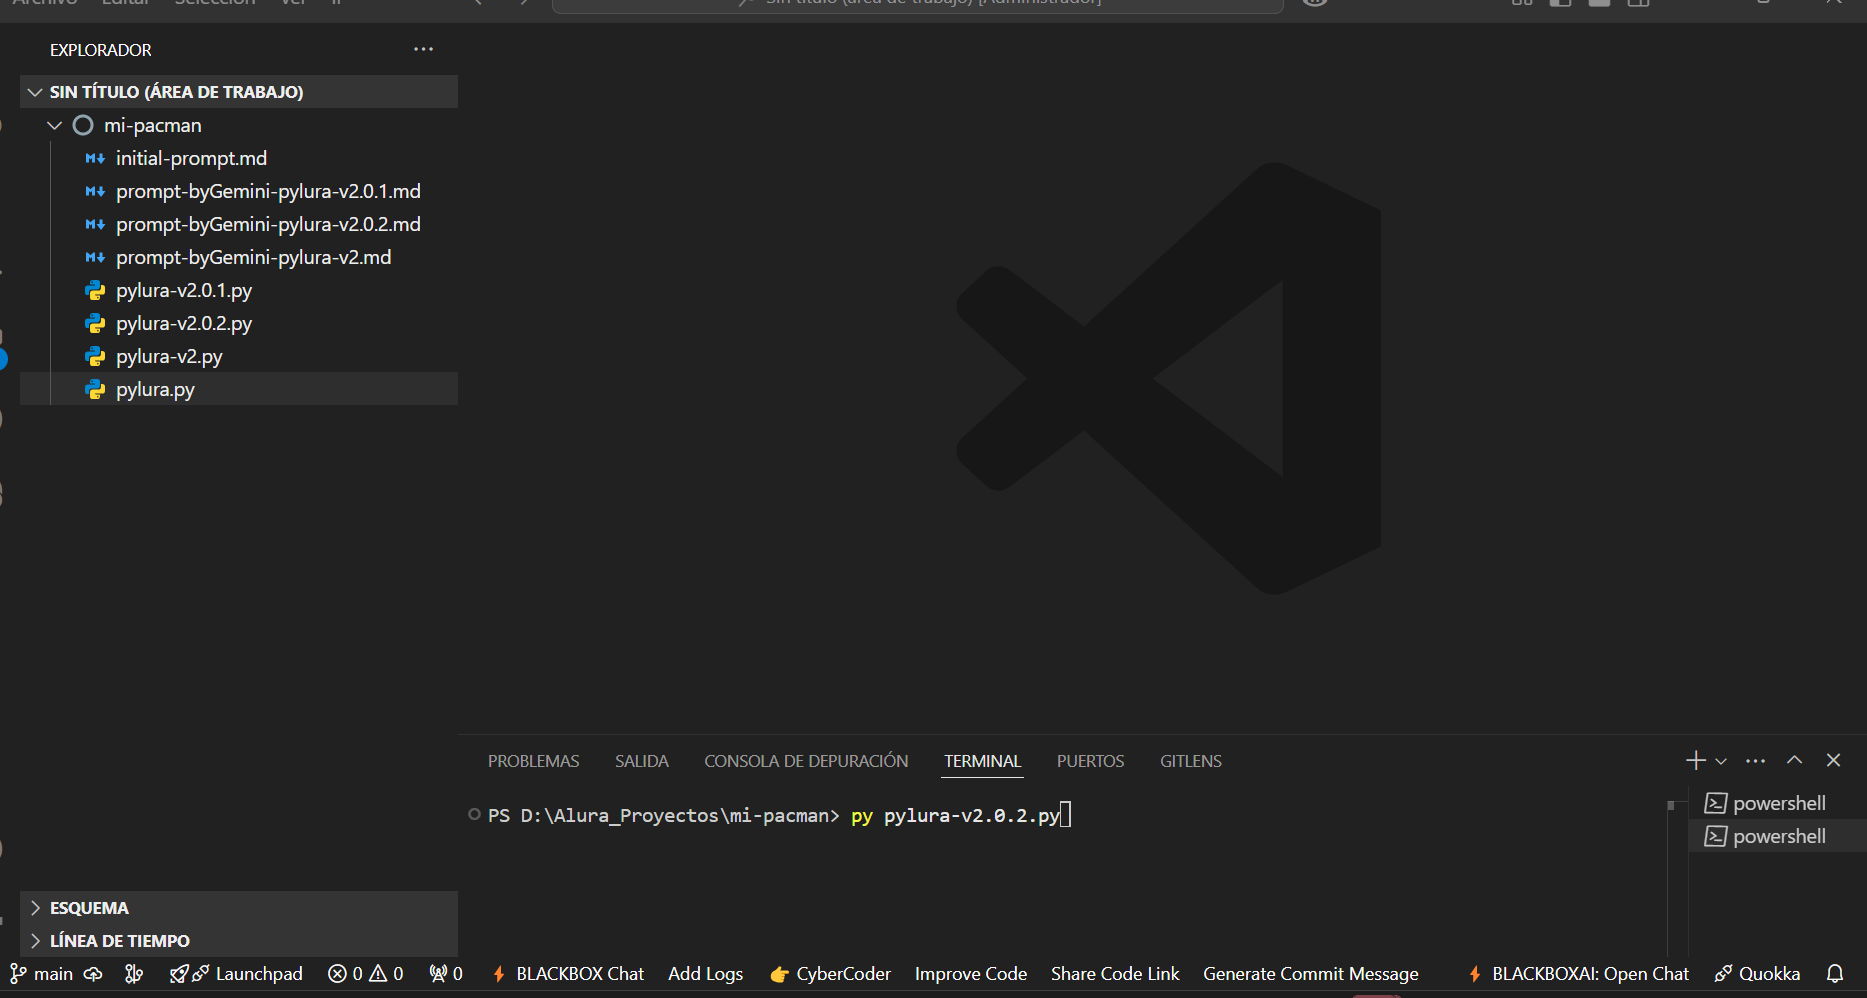The width and height of the screenshot is (1867, 998).
Task: Click BLACKBOXAI: Open Chat status item
Action: coord(1578,974)
